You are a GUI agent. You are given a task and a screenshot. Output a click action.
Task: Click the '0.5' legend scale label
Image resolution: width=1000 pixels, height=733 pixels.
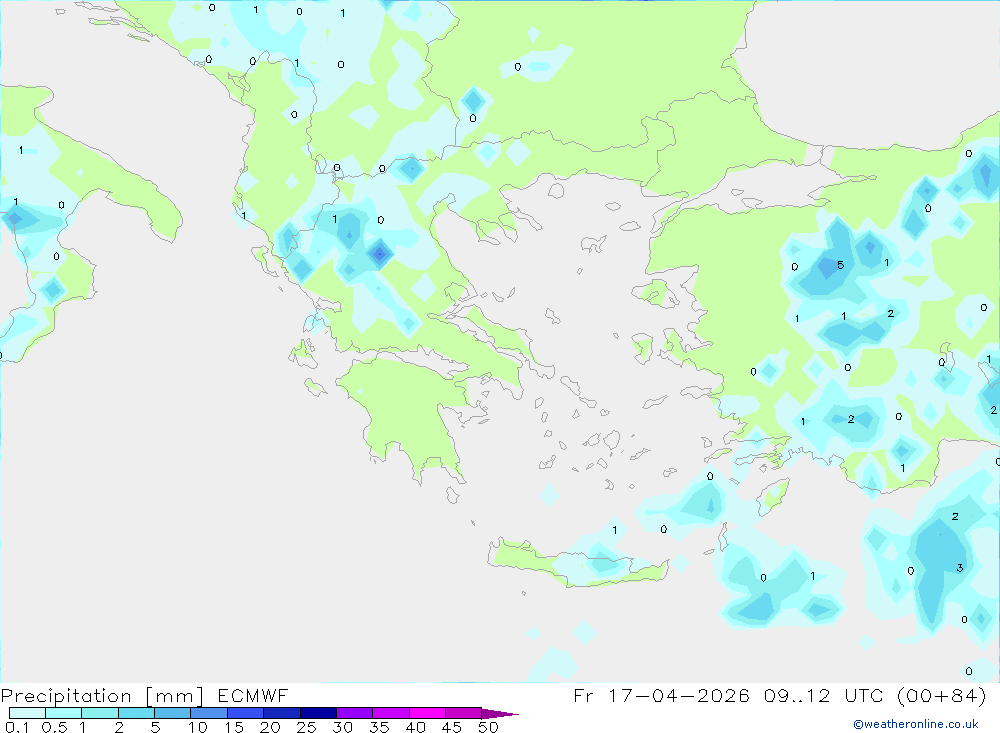coord(54,727)
